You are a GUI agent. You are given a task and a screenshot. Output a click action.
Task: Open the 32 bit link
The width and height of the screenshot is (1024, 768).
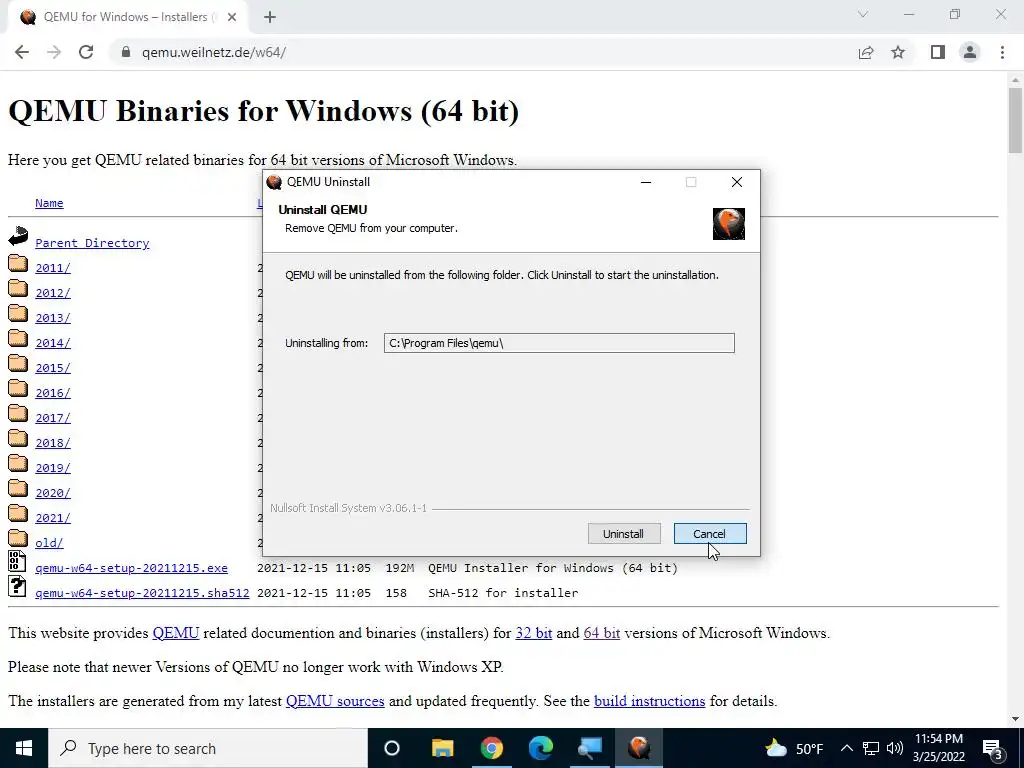coord(534,633)
